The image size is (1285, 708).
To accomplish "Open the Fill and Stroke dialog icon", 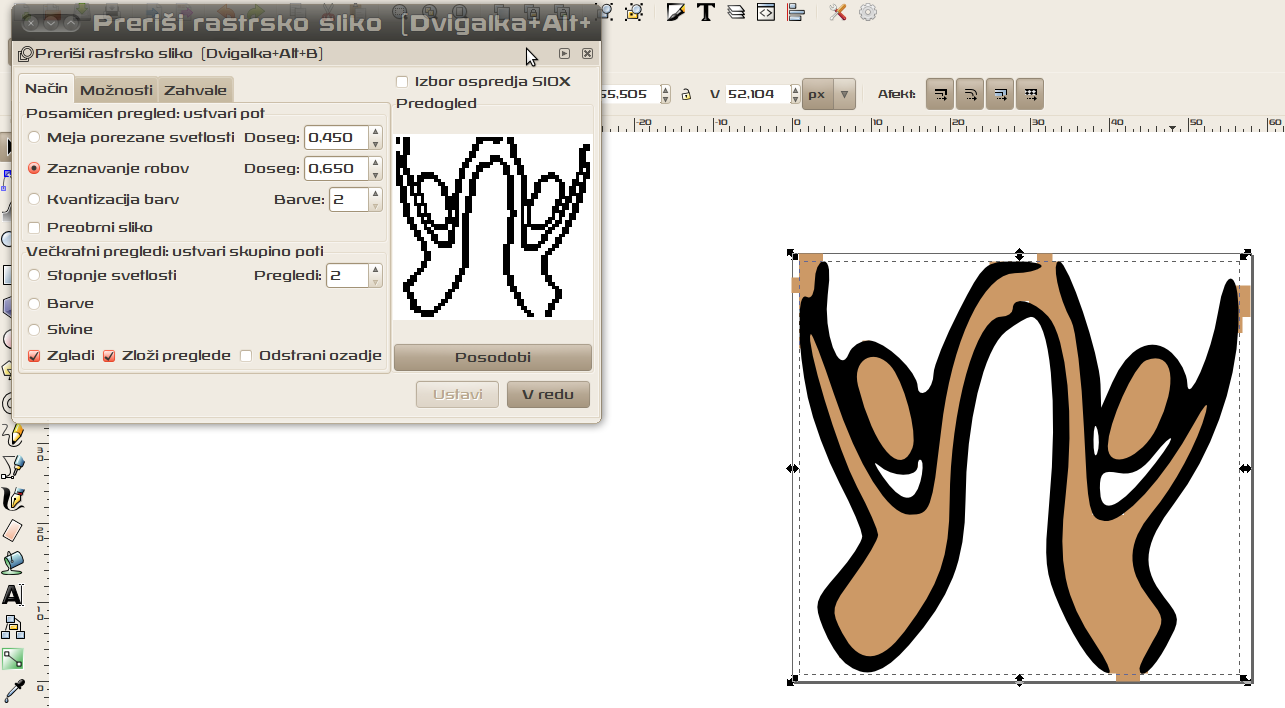I will (677, 12).
